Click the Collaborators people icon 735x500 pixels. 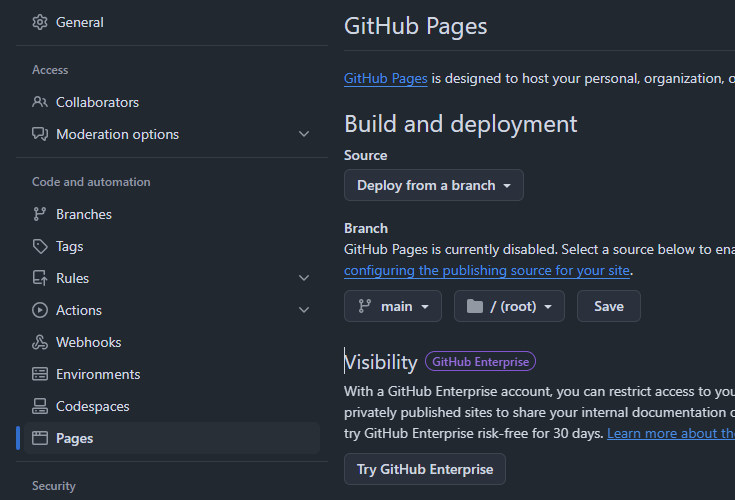(x=40, y=102)
